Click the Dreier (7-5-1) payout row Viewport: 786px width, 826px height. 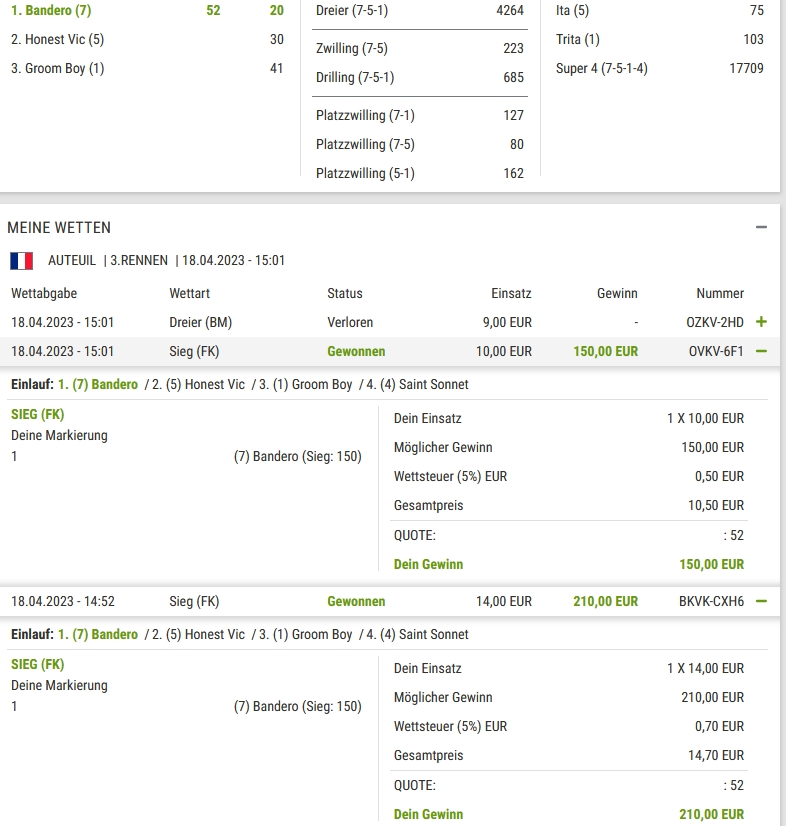(x=420, y=10)
